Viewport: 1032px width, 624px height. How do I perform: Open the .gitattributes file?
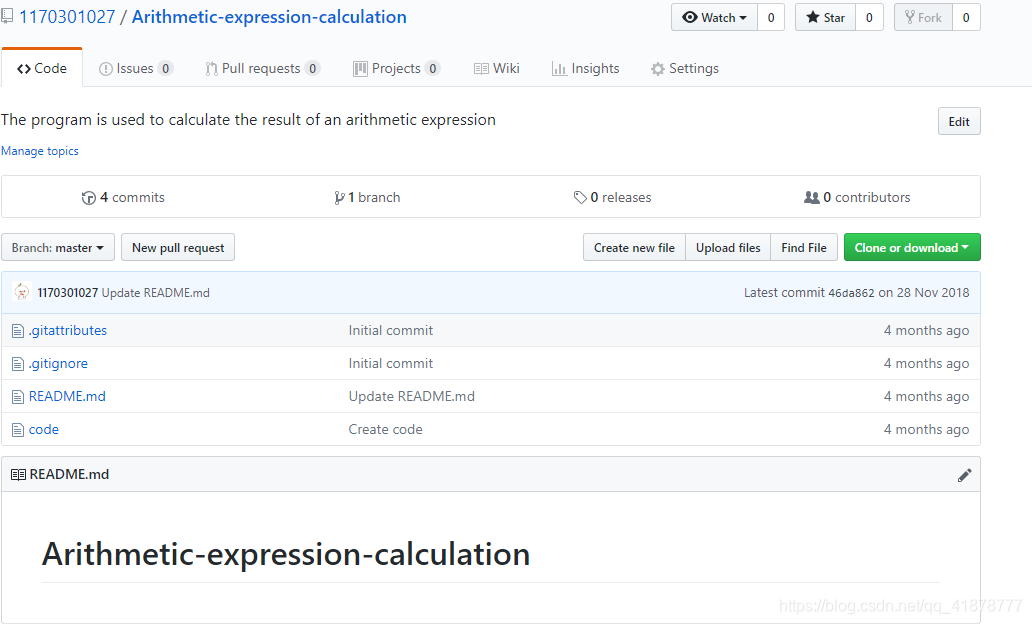coord(68,330)
